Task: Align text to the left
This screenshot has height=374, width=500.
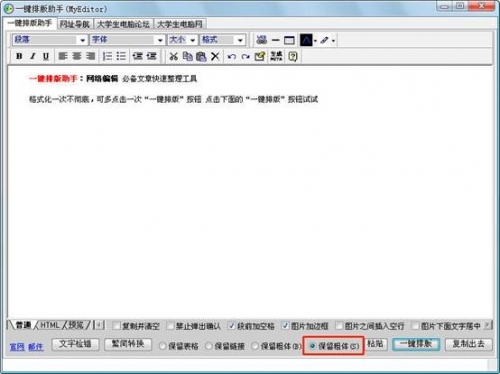Action: [x=63, y=56]
